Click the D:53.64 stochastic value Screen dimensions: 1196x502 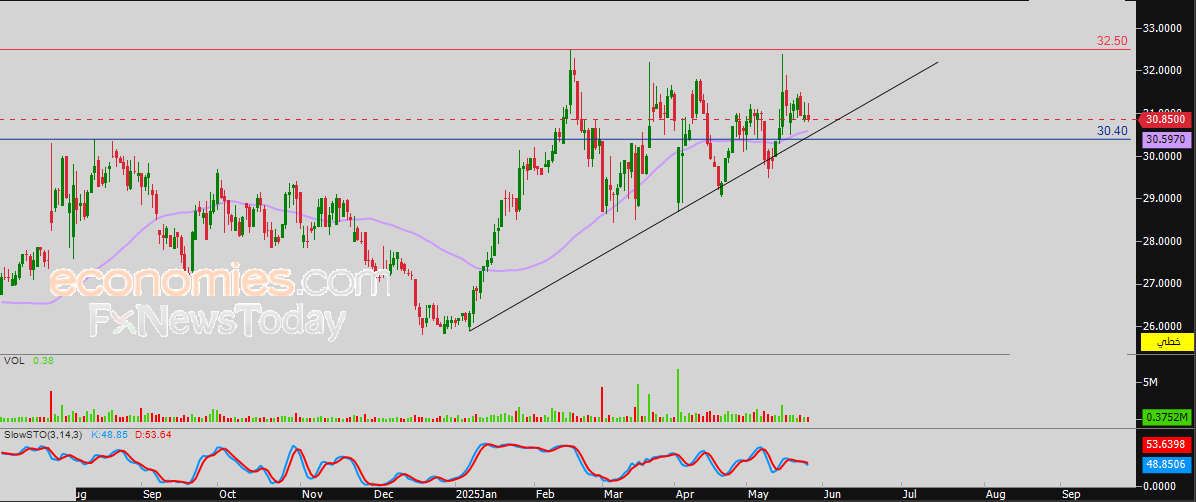[x=153, y=434]
